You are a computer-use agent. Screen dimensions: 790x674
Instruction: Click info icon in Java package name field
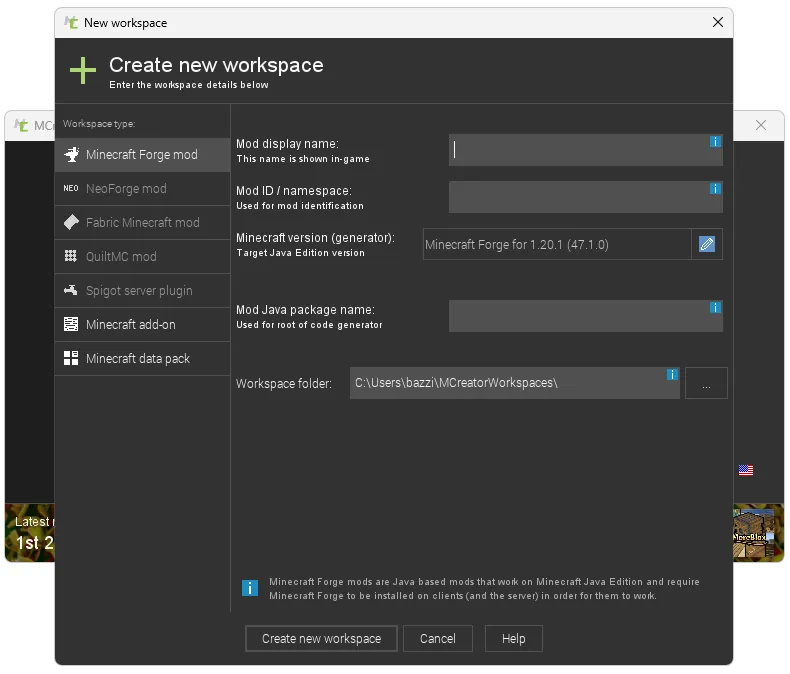click(715, 307)
